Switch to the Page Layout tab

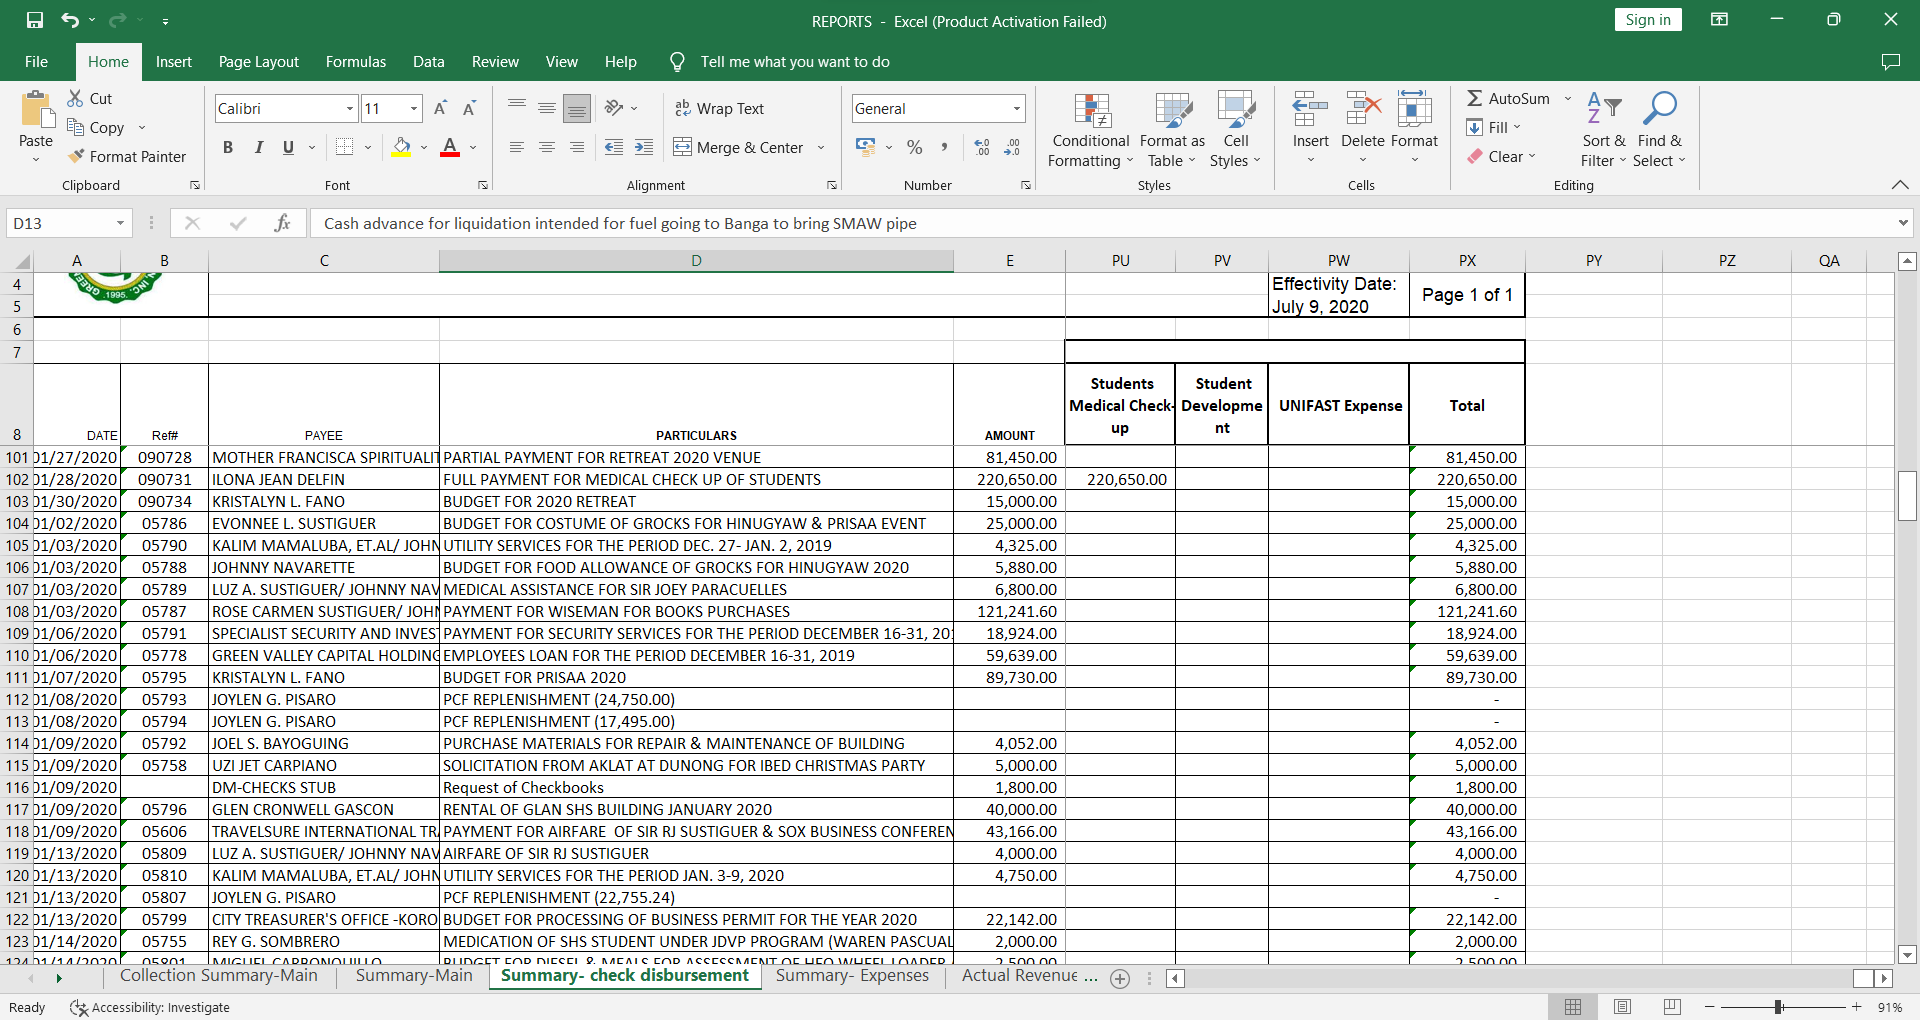(x=259, y=62)
